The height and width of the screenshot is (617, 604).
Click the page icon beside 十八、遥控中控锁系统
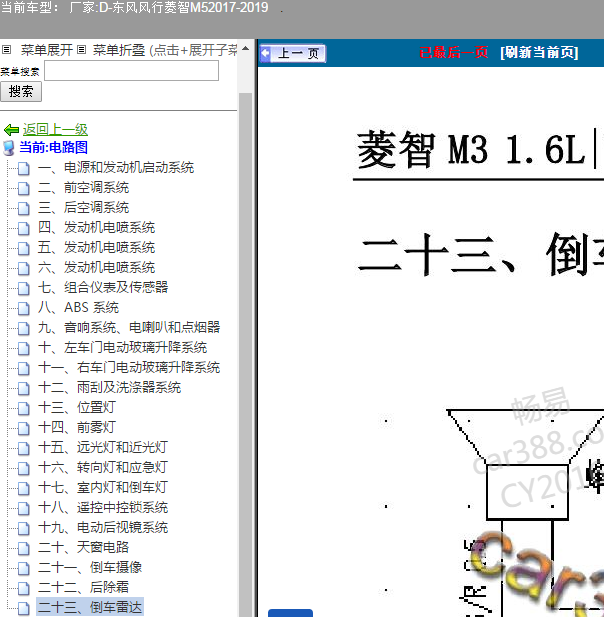coord(24,508)
